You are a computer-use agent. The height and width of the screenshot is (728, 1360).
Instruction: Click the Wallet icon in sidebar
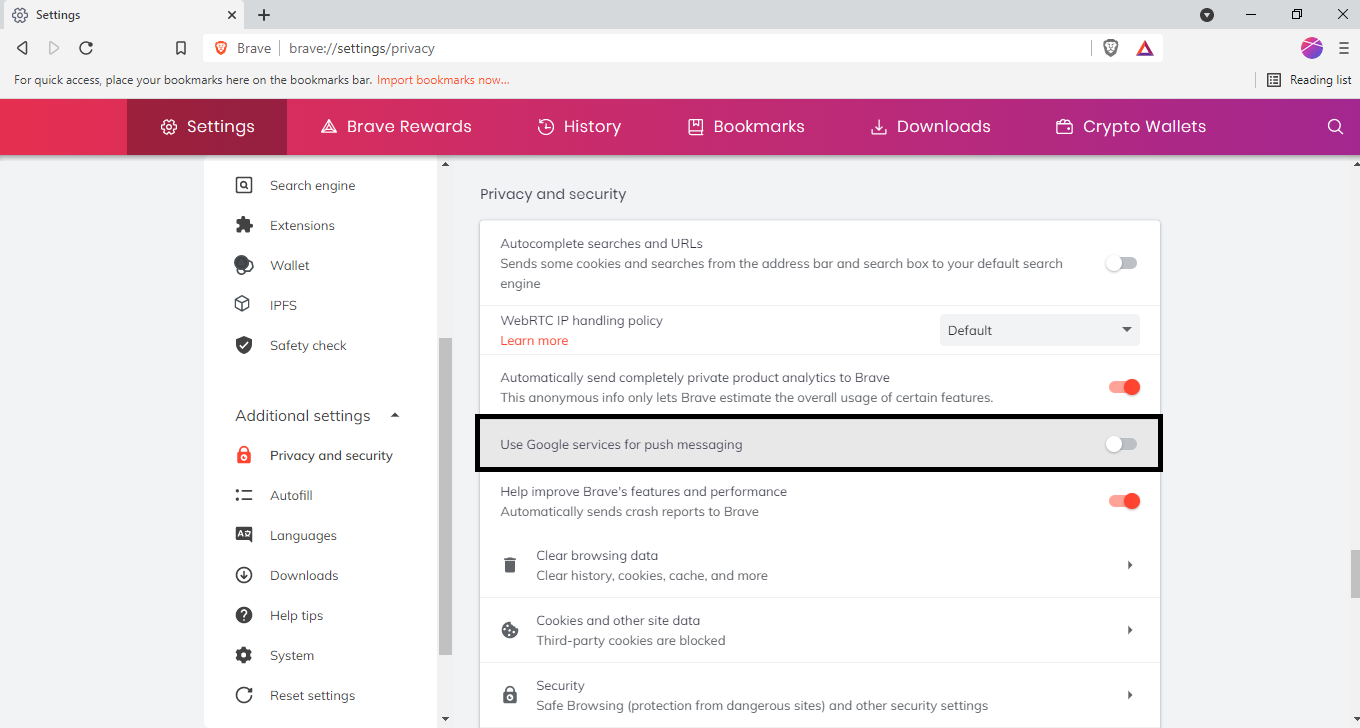pyautogui.click(x=244, y=265)
